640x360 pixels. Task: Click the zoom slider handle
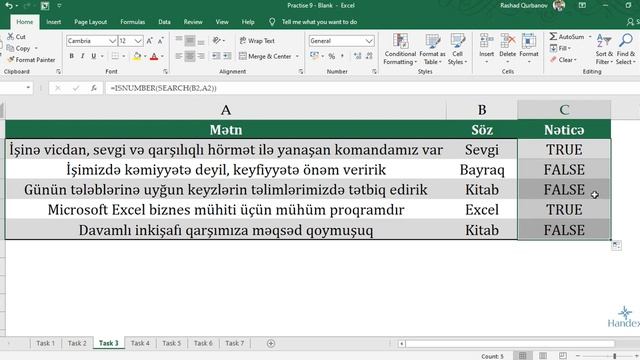(614, 356)
